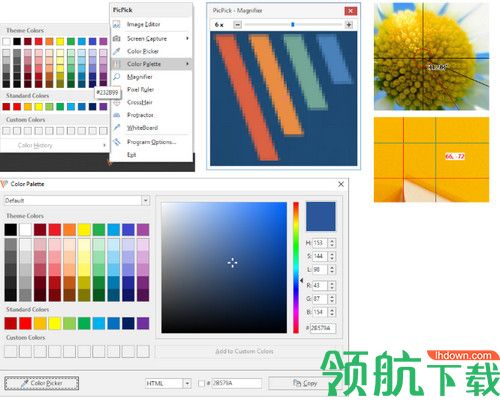
Task: Close the PicPick Magnifier window
Action: pos(351,11)
